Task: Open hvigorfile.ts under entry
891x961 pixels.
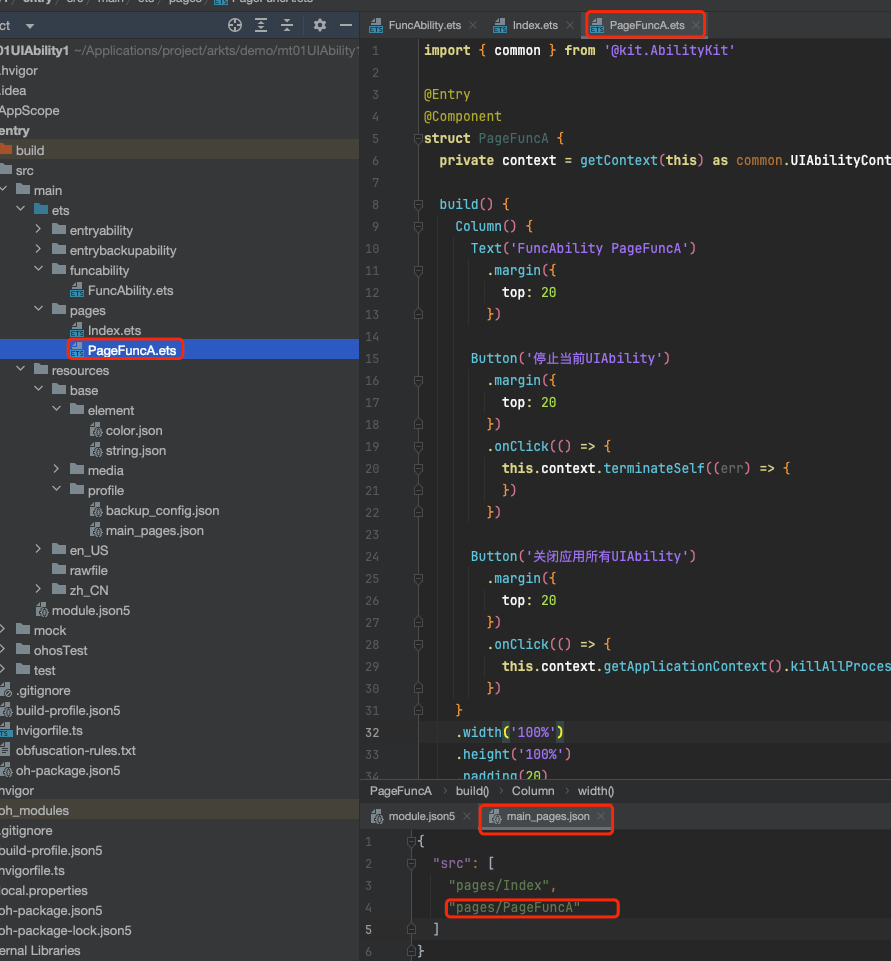Action: coord(49,731)
